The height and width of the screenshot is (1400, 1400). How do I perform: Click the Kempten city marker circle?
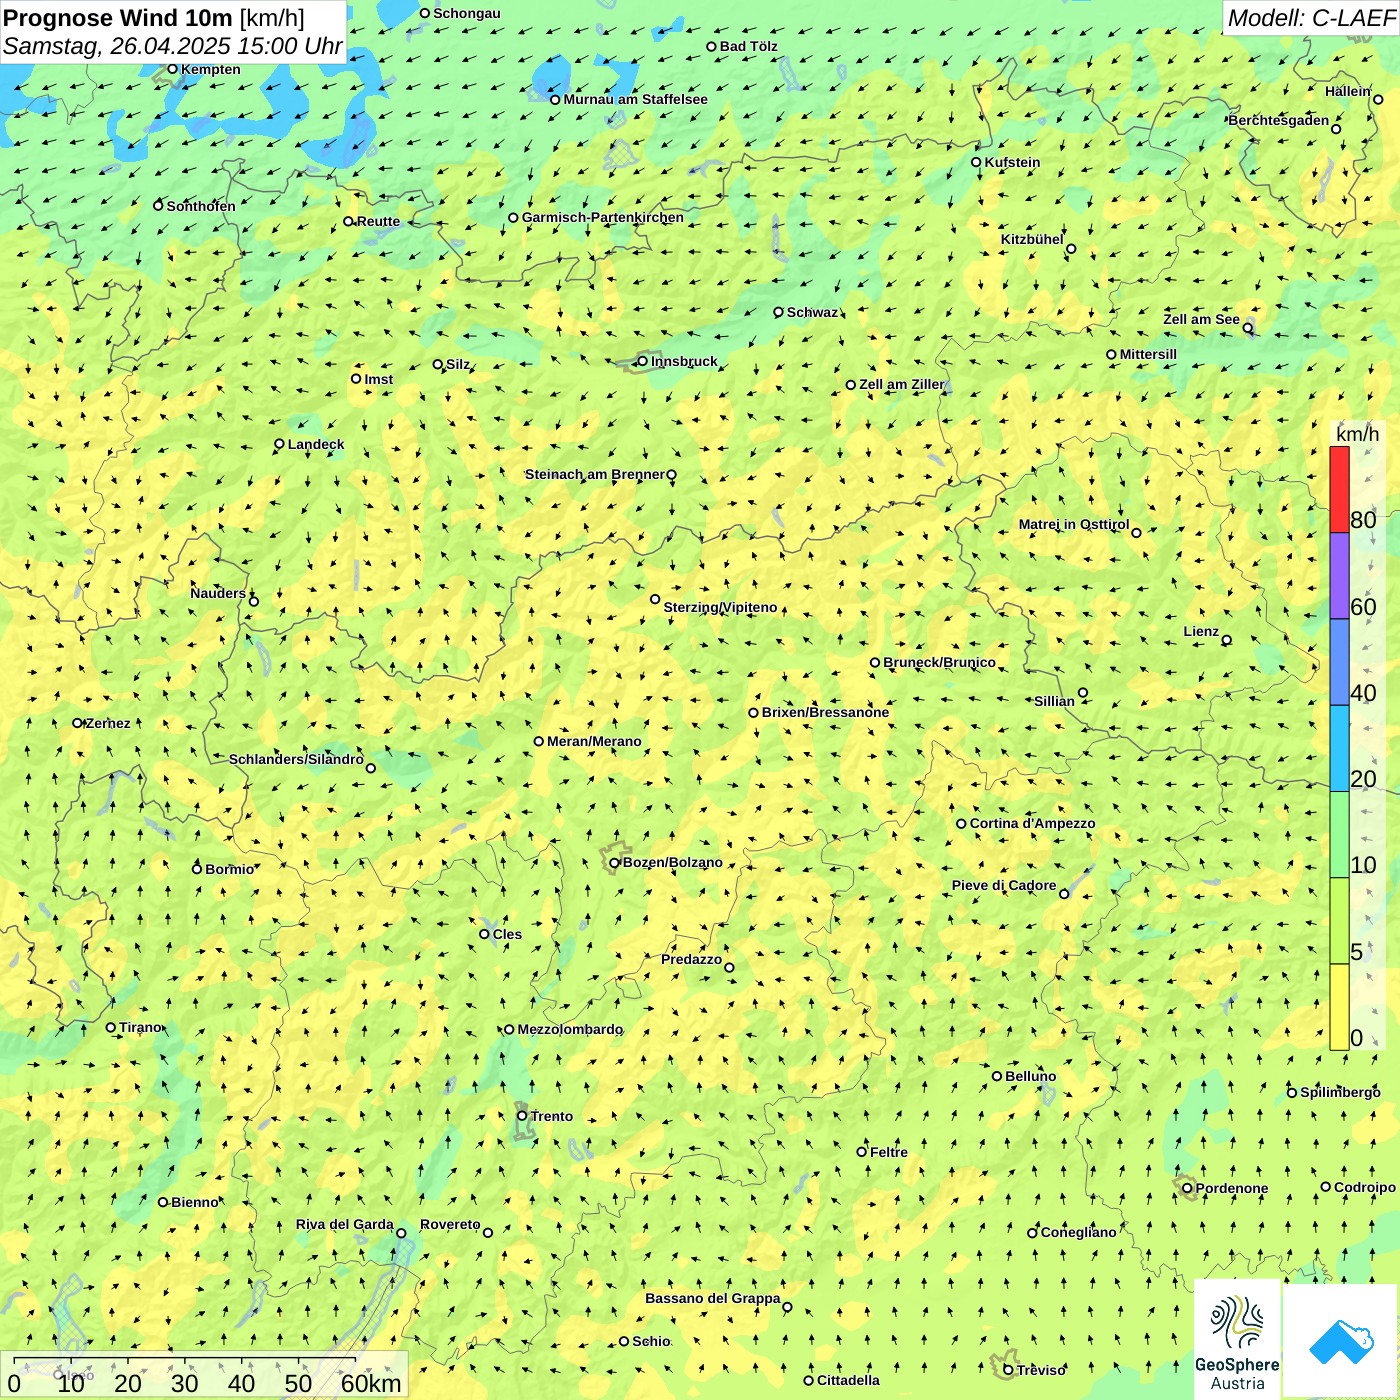click(x=172, y=69)
